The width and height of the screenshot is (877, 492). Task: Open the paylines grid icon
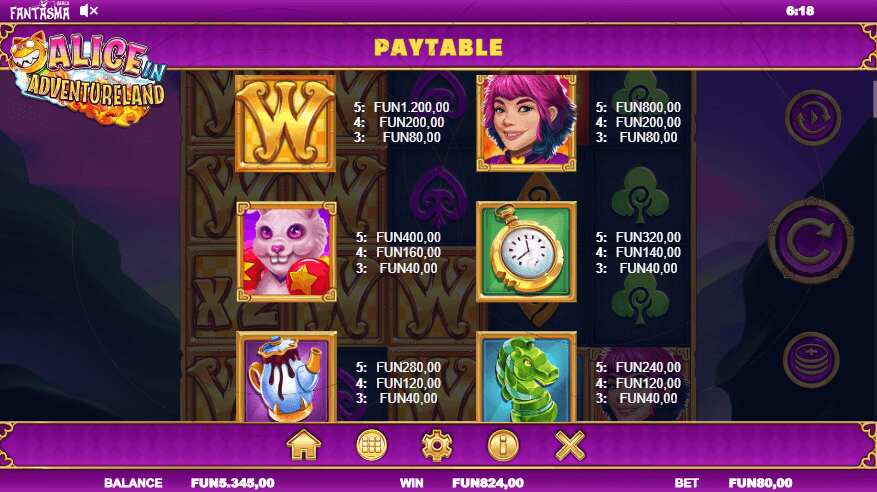pos(371,446)
